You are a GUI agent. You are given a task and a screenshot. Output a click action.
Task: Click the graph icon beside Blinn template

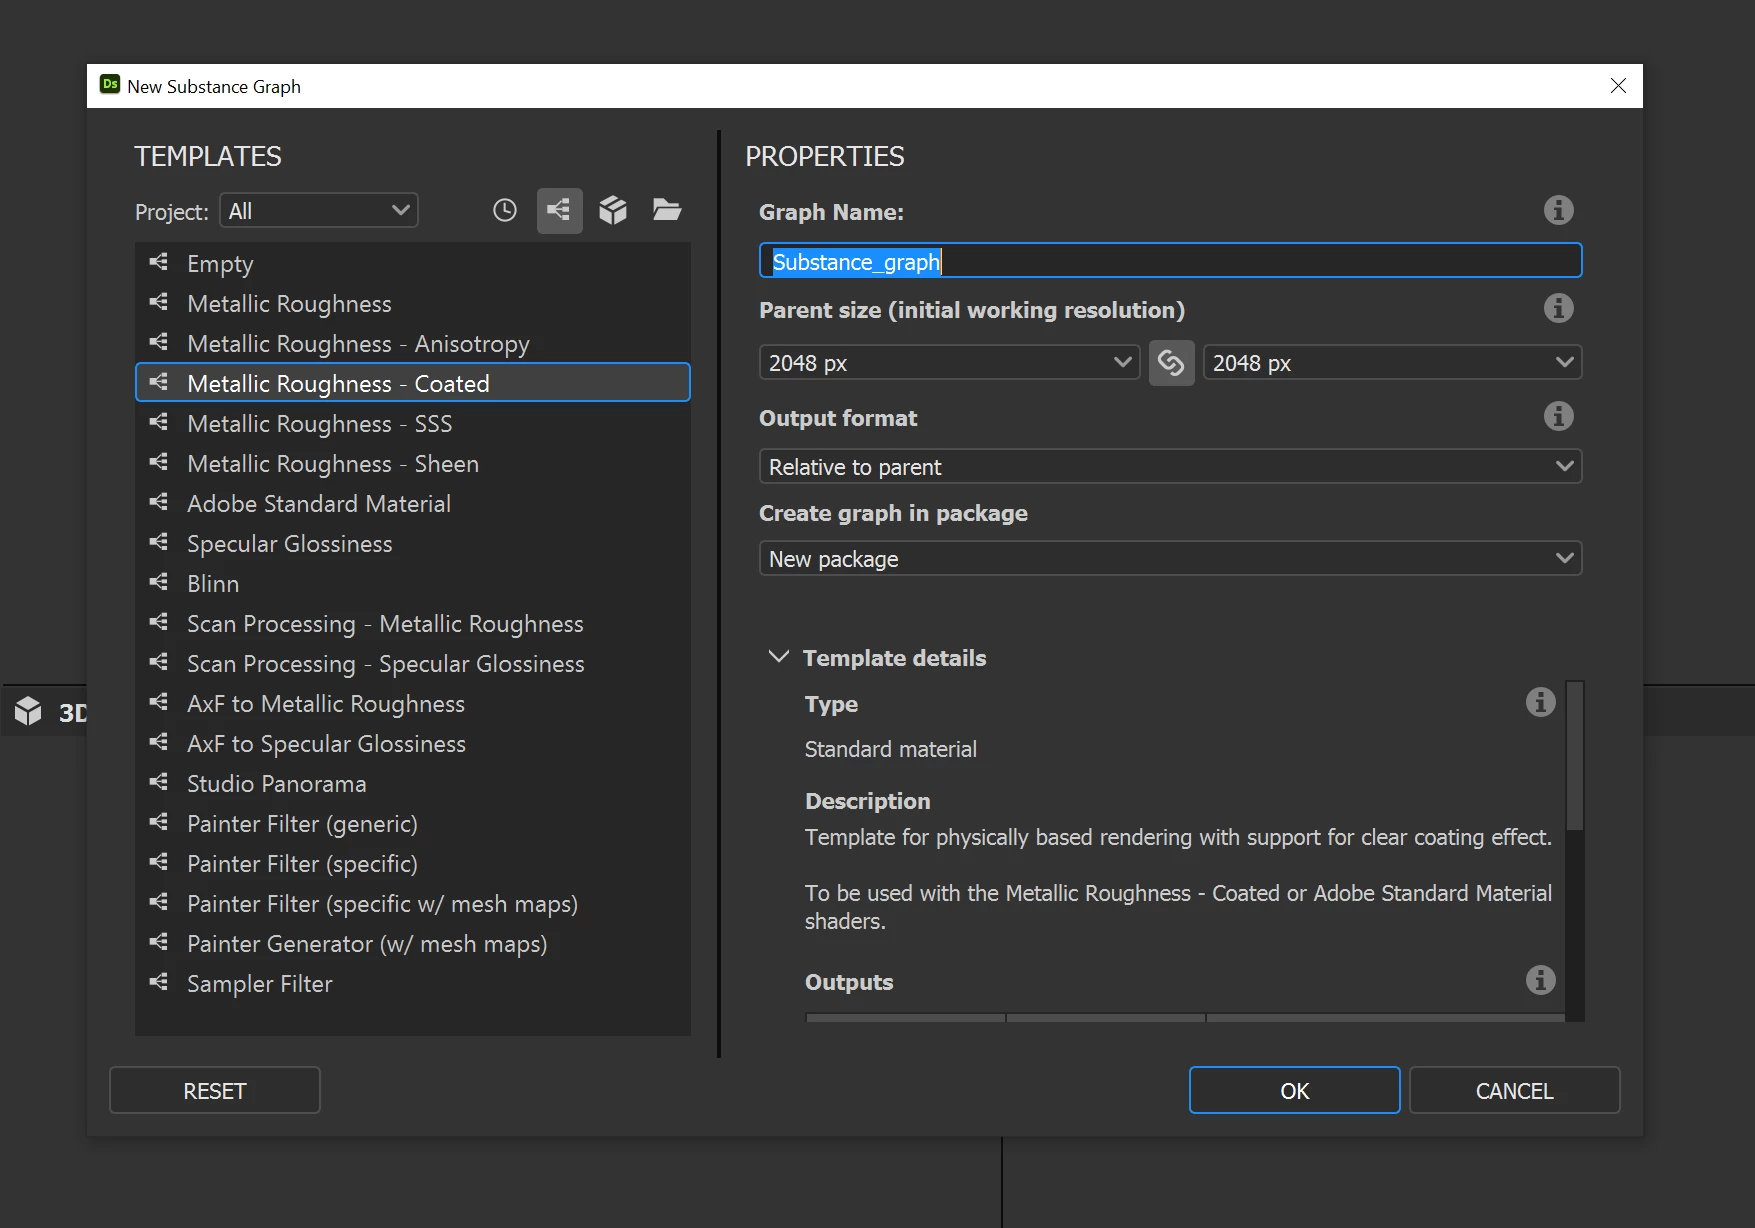[158, 582]
